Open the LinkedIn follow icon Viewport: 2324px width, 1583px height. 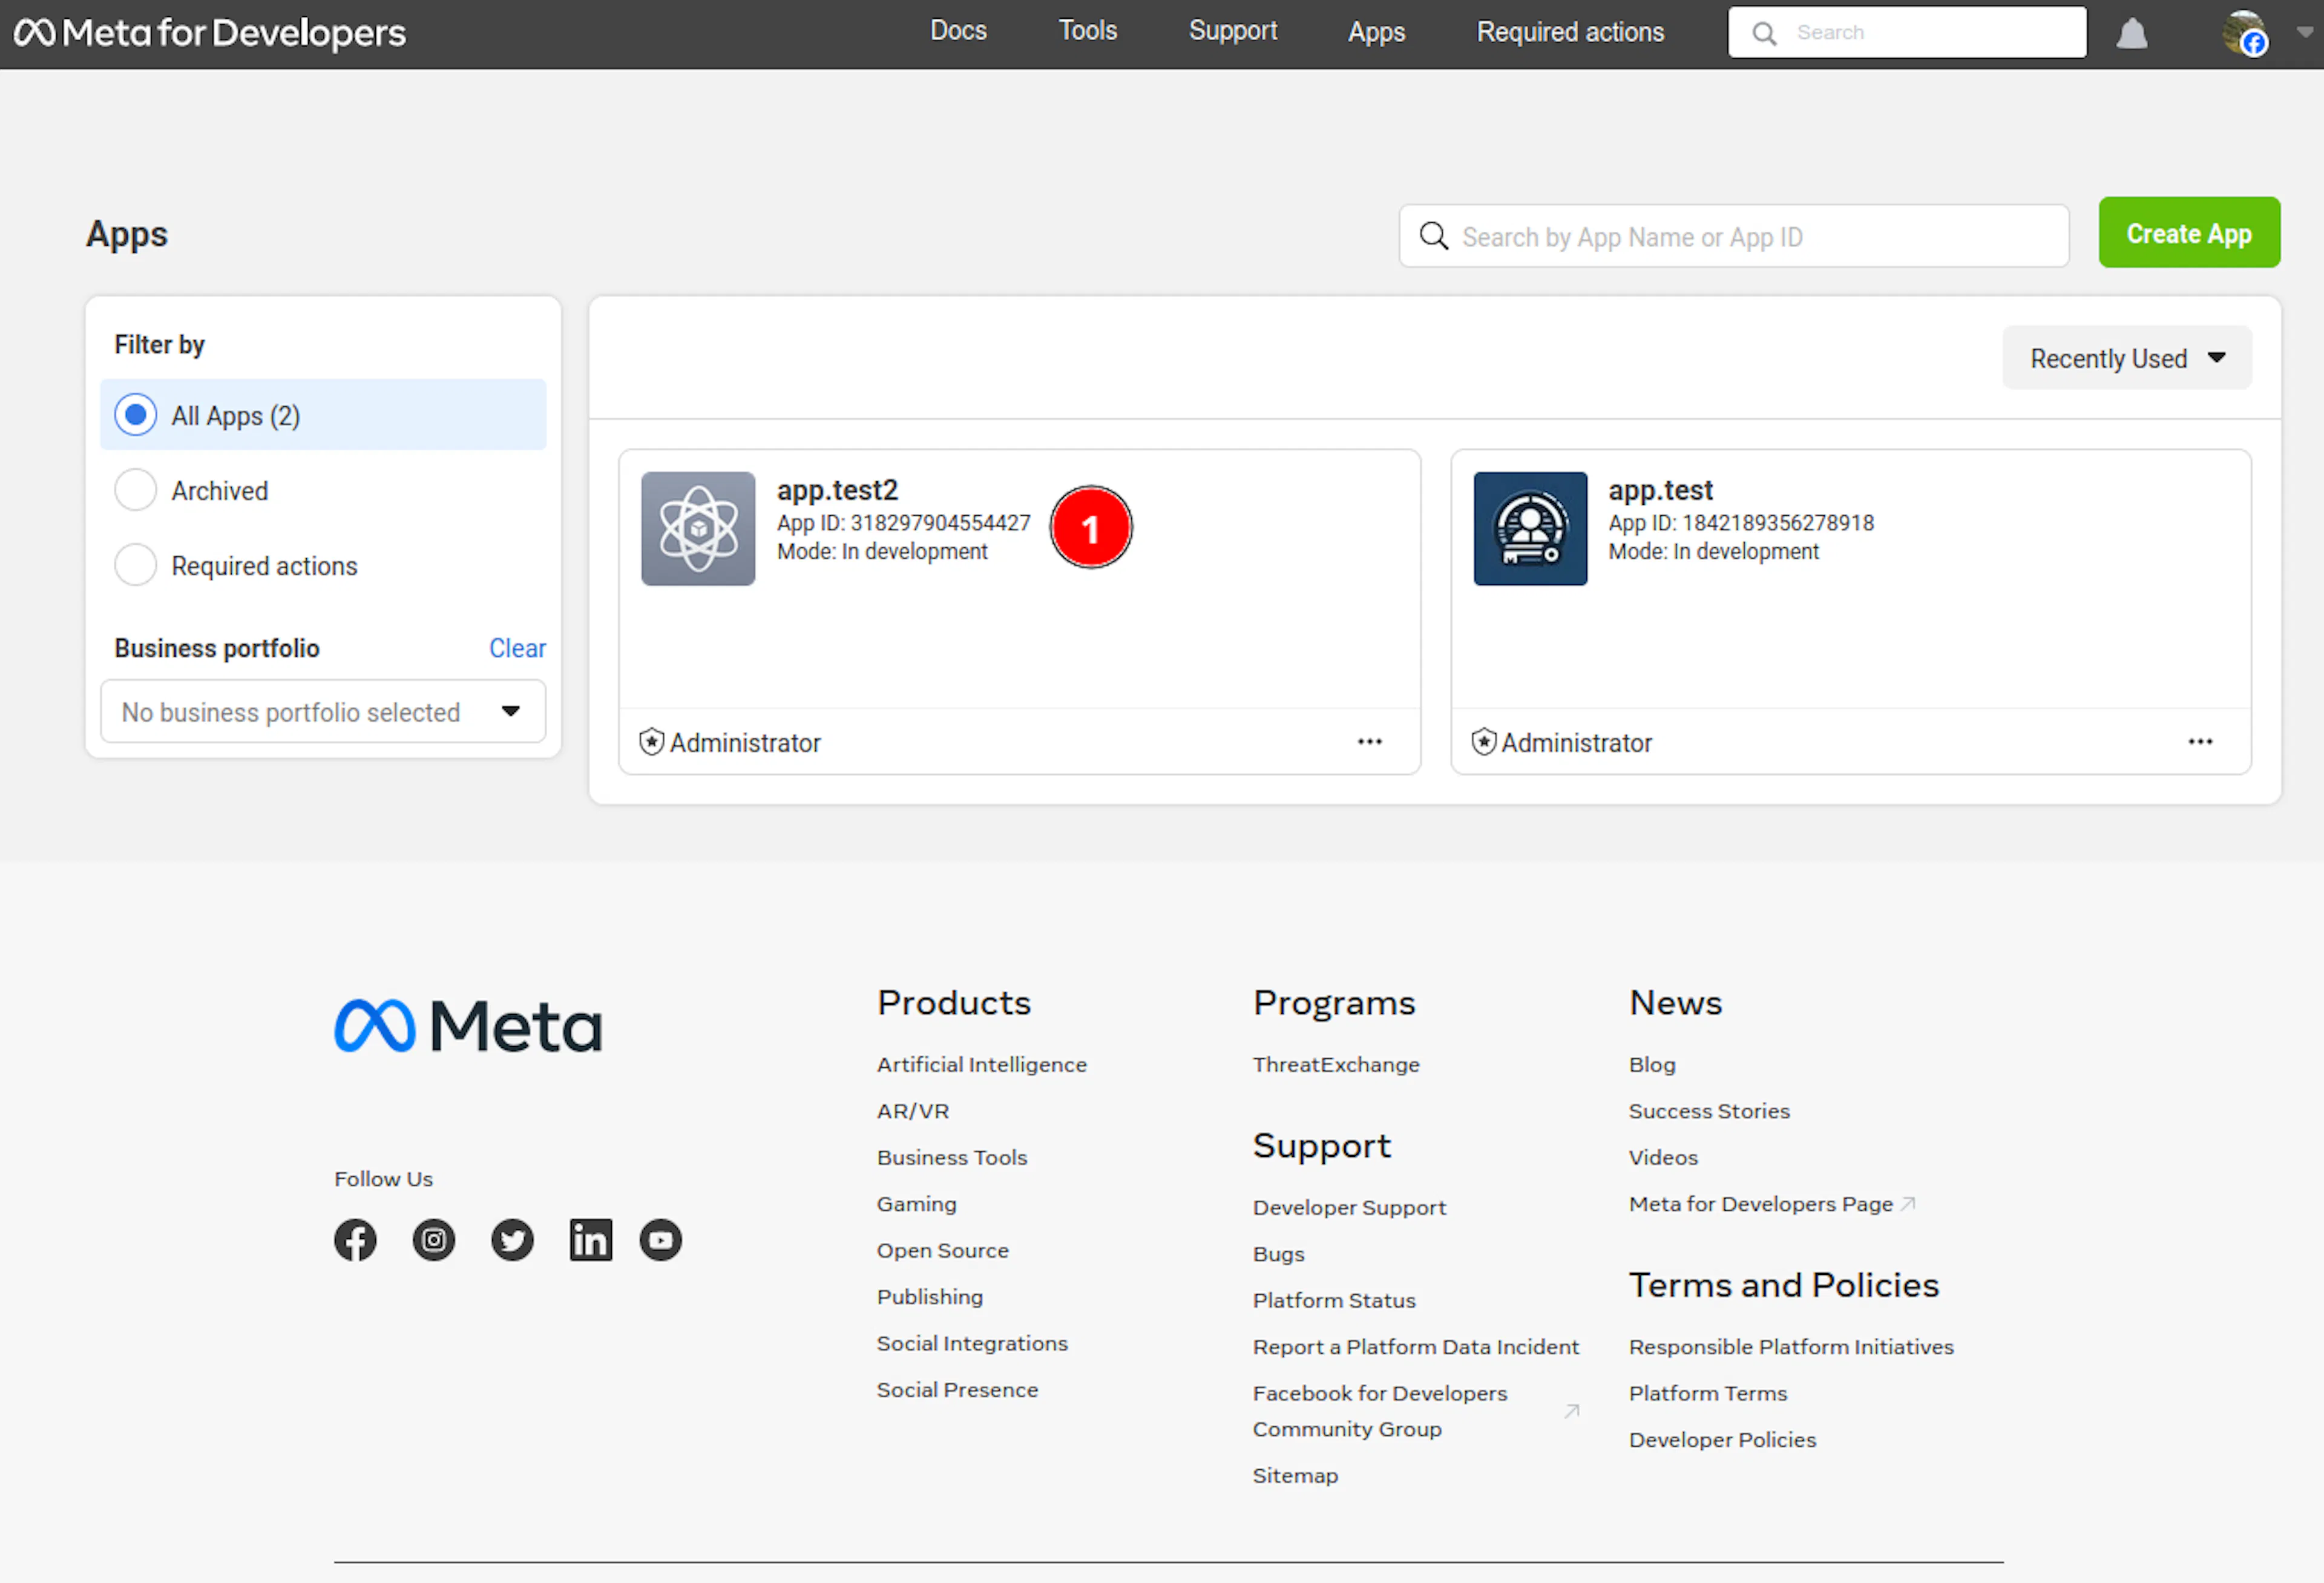591,1240
